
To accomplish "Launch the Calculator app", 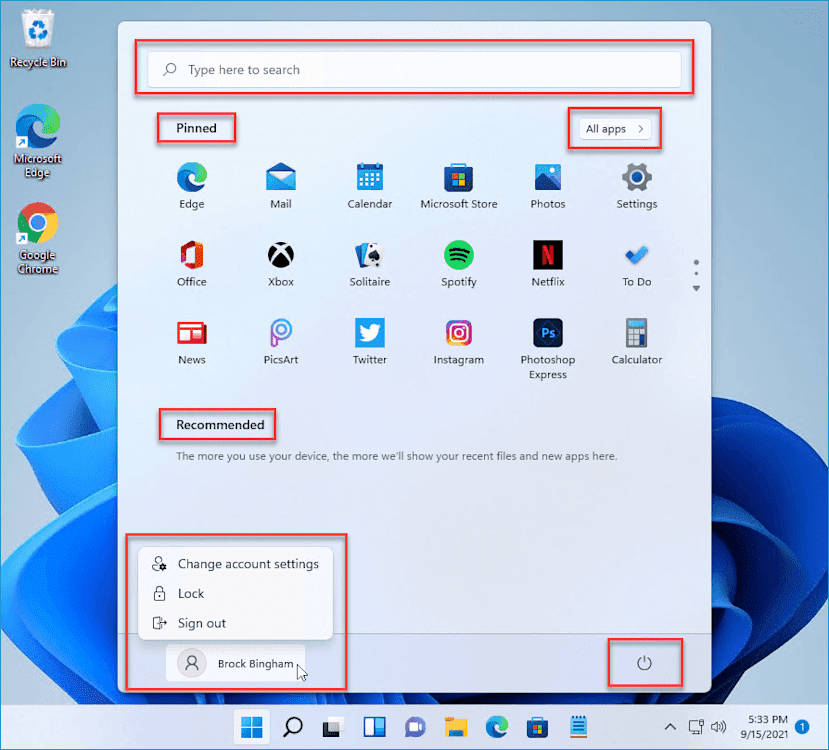I will 637,341.
